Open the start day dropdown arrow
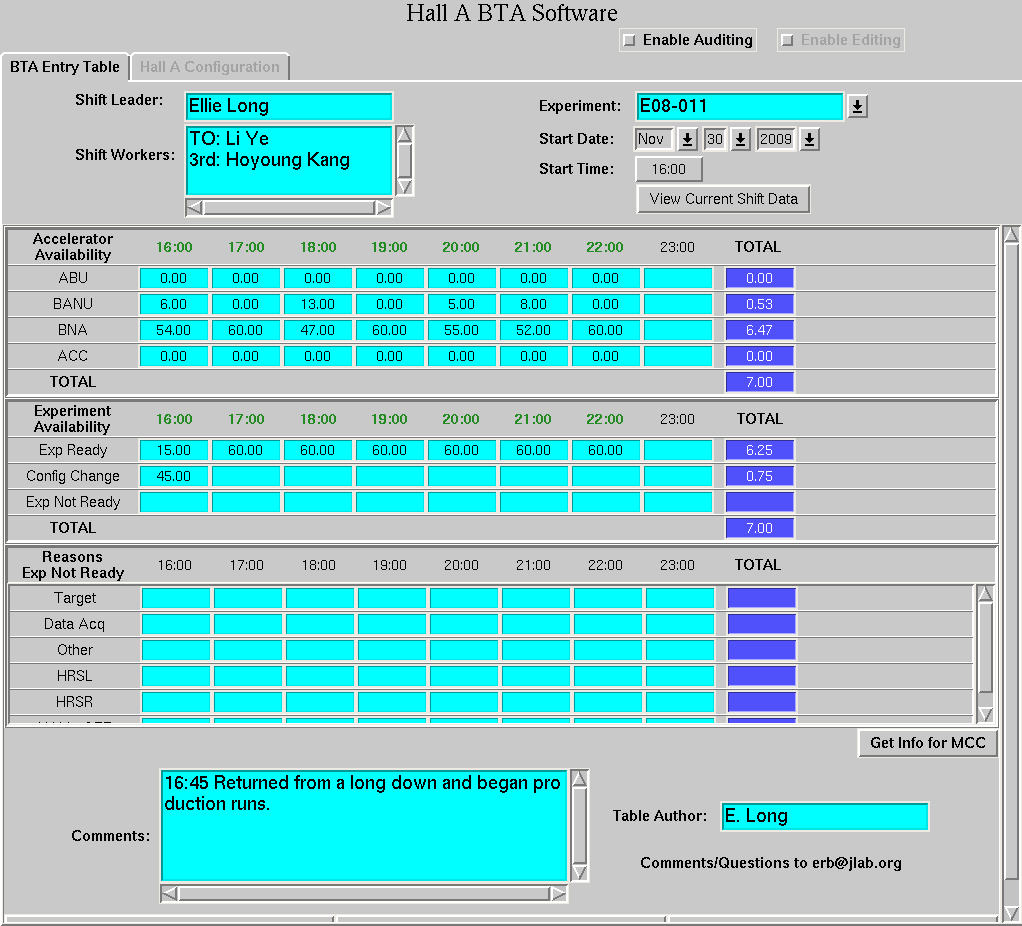1022x926 pixels. coord(740,139)
